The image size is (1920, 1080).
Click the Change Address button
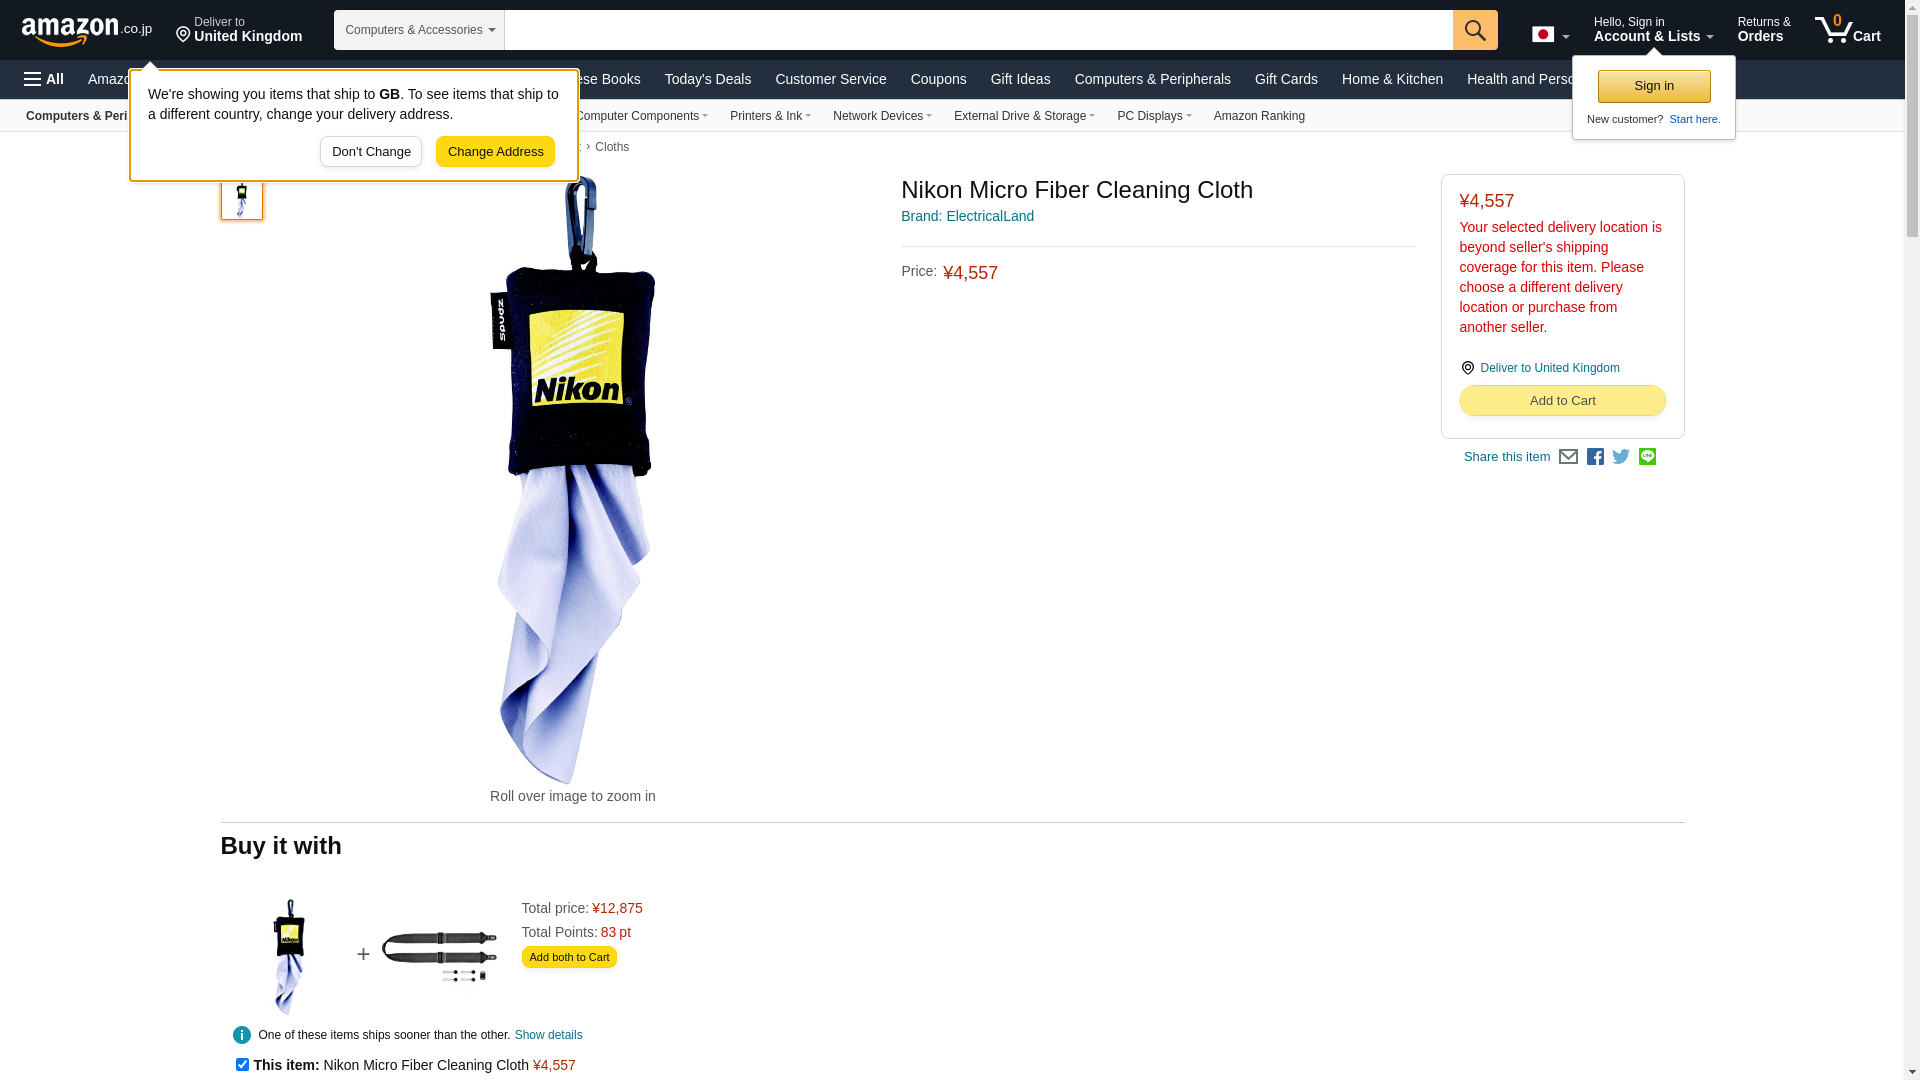pos(495,152)
